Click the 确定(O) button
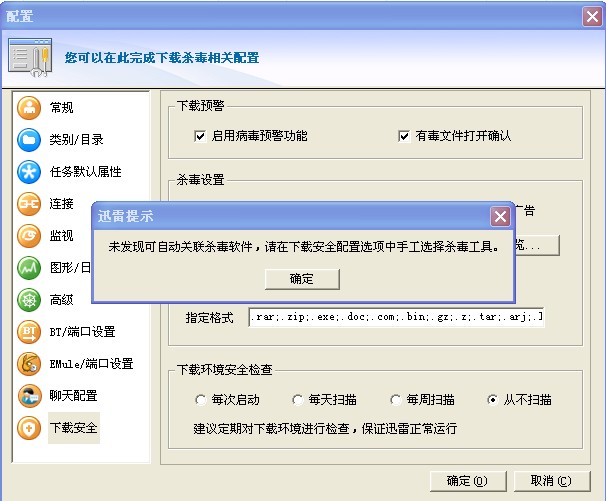606x501 pixels. point(468,481)
